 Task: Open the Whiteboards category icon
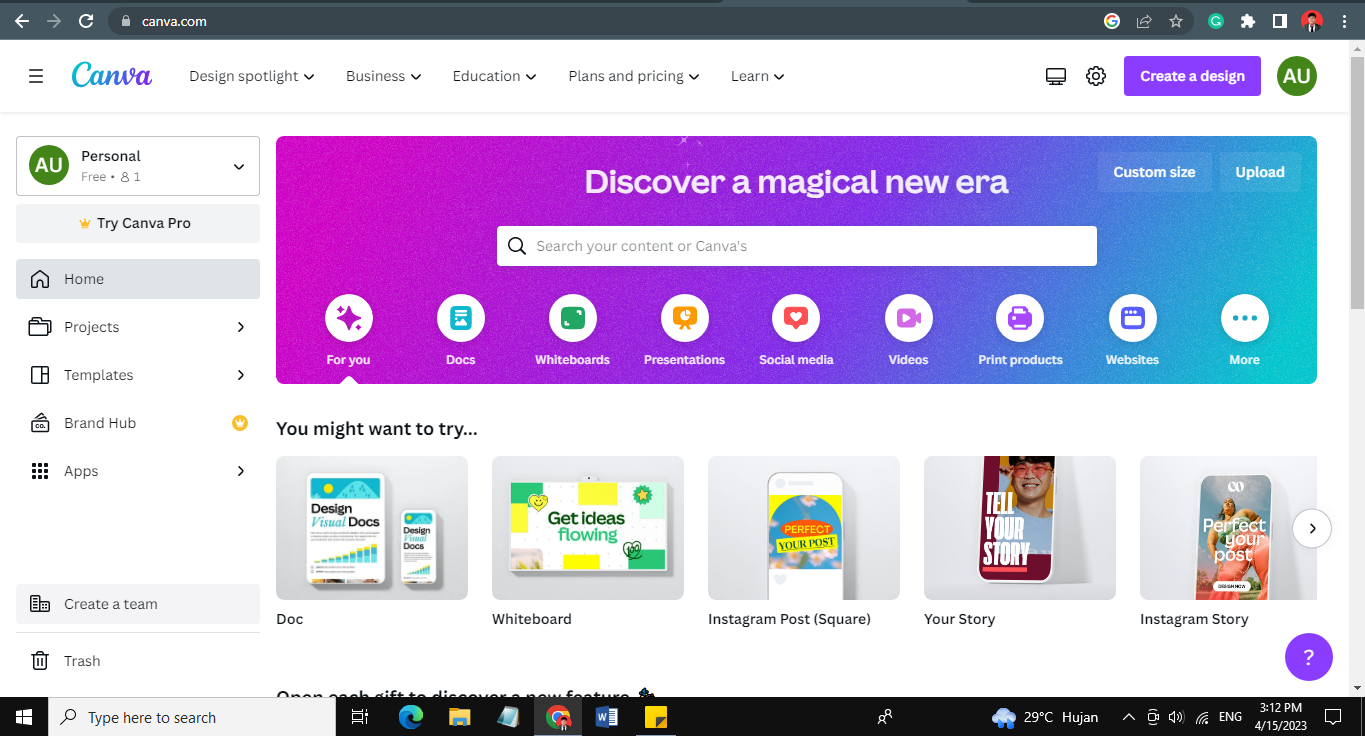click(572, 317)
